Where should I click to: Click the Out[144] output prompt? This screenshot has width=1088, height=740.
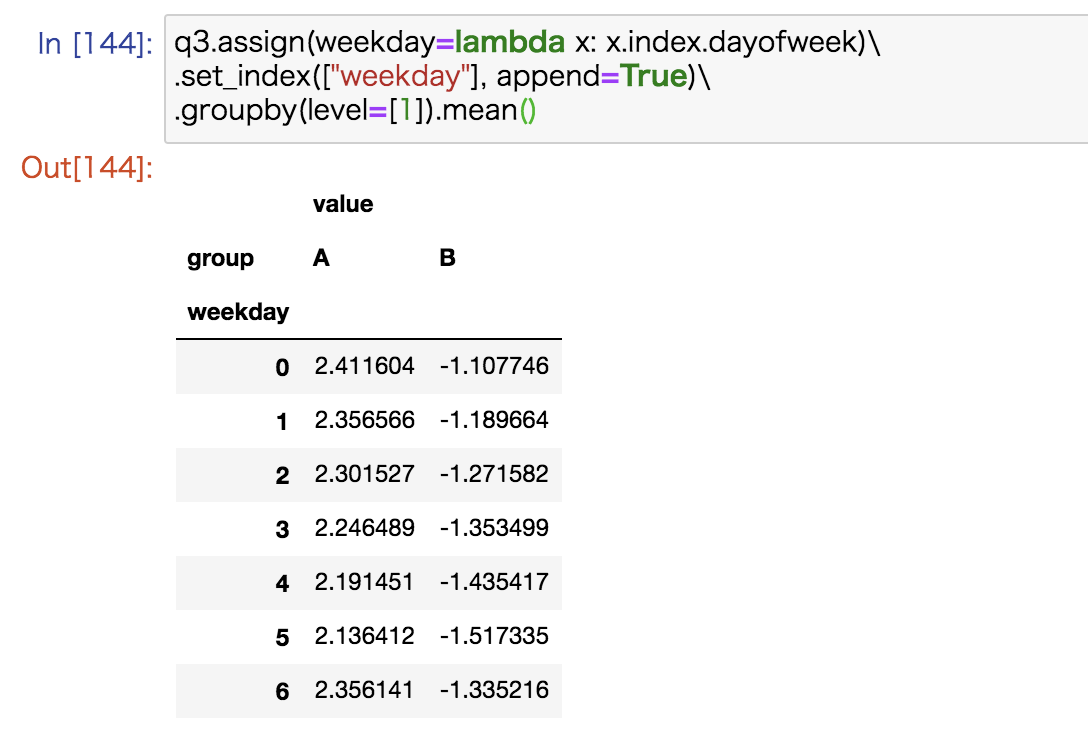click(87, 168)
